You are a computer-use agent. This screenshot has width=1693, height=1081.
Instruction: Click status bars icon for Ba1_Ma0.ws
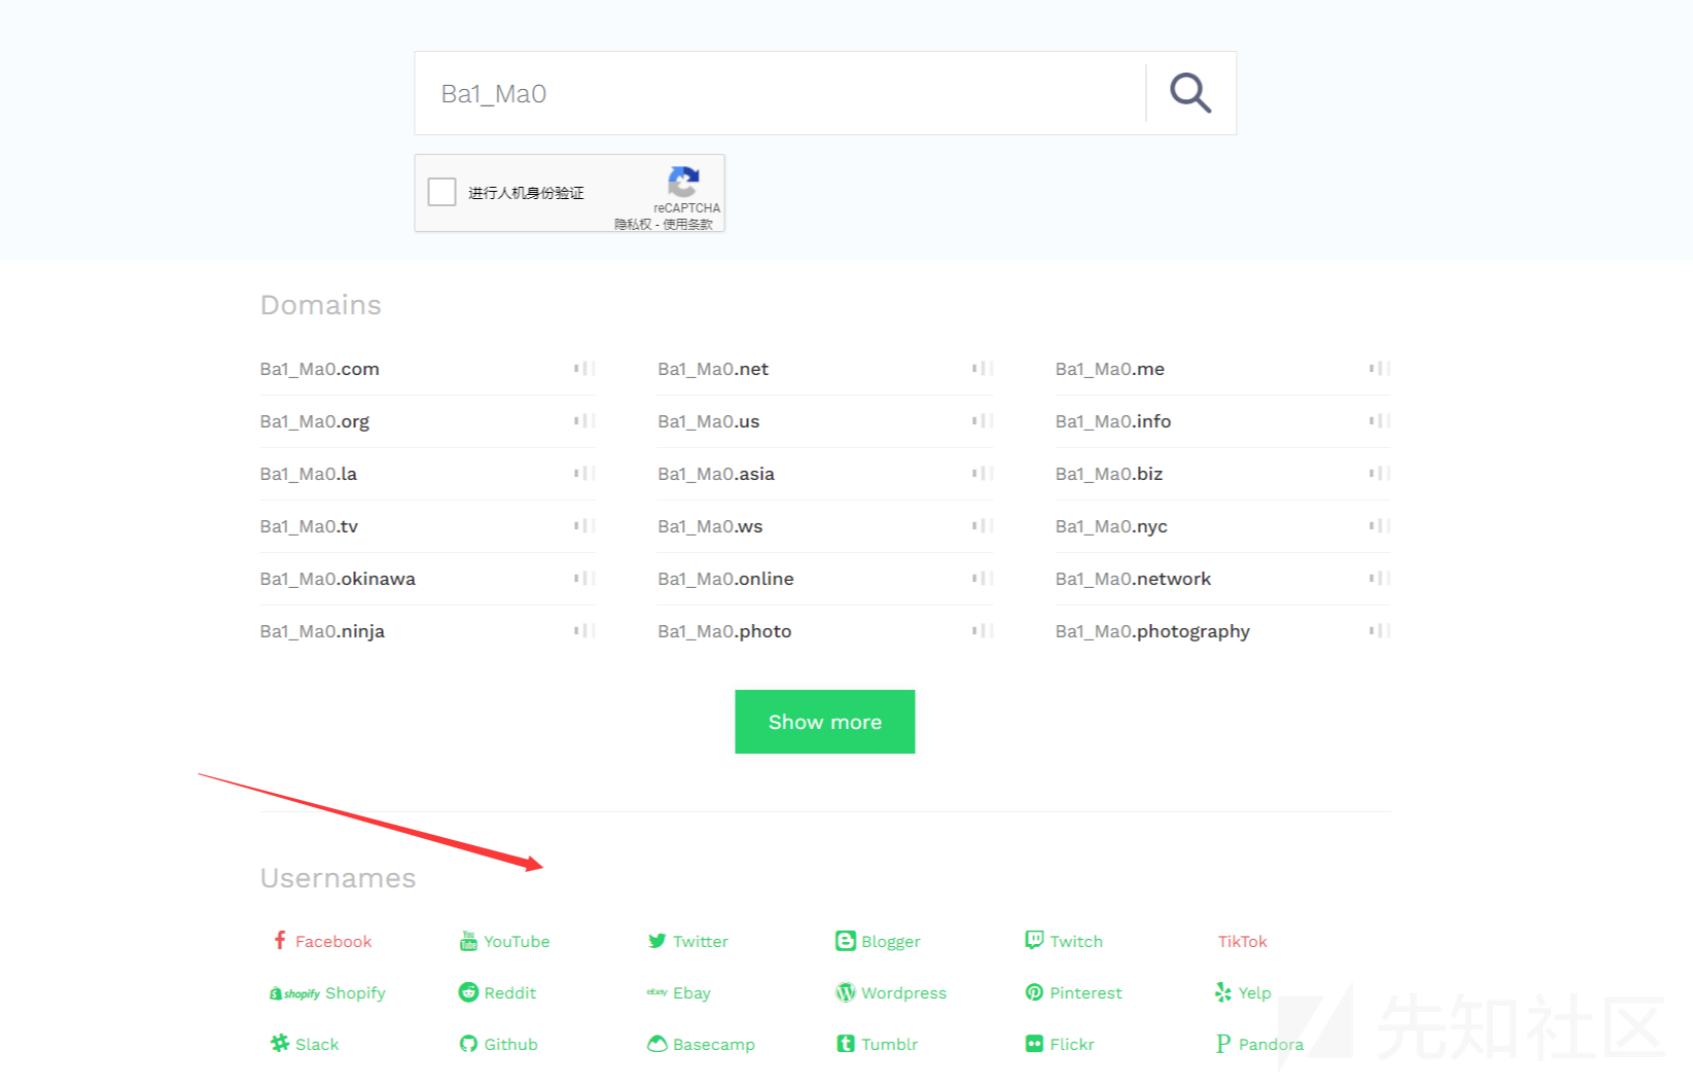point(983,526)
